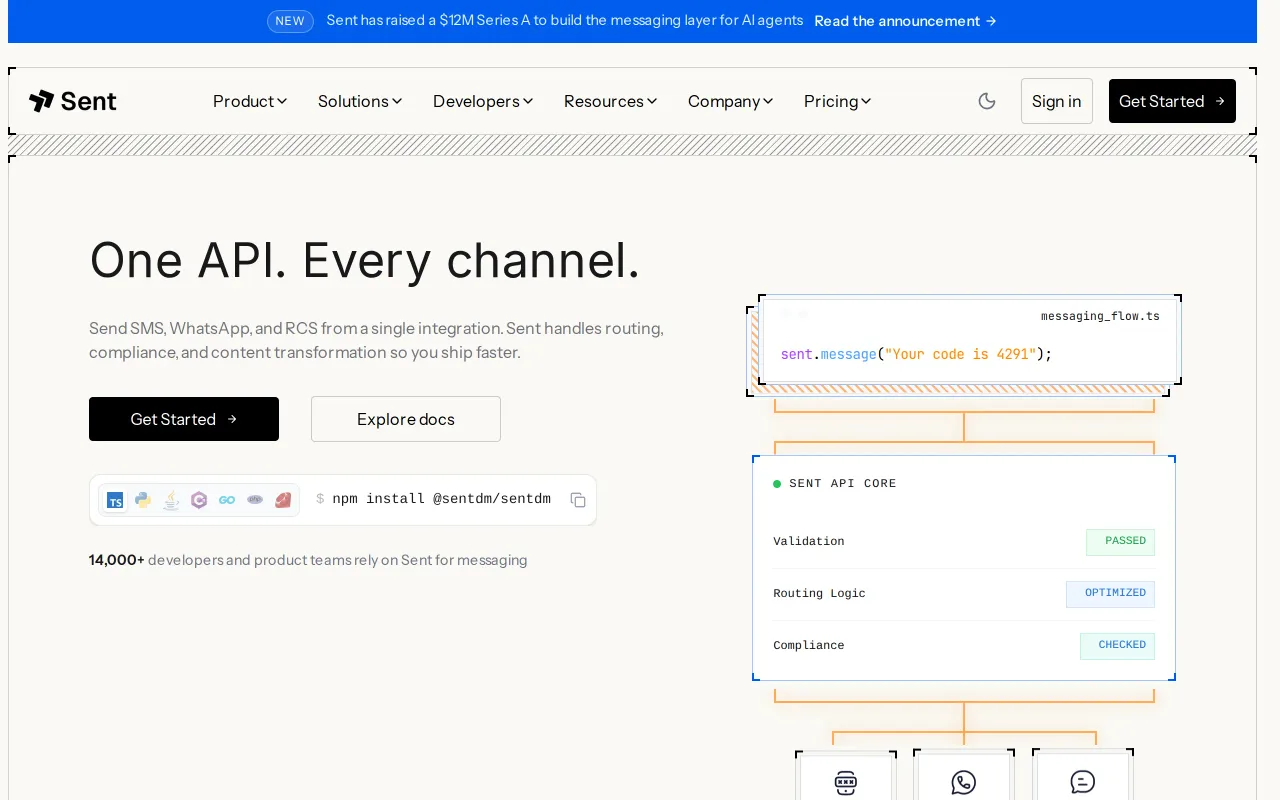Click the Routing Logic row label
This screenshot has width=1280, height=800.
click(x=820, y=593)
